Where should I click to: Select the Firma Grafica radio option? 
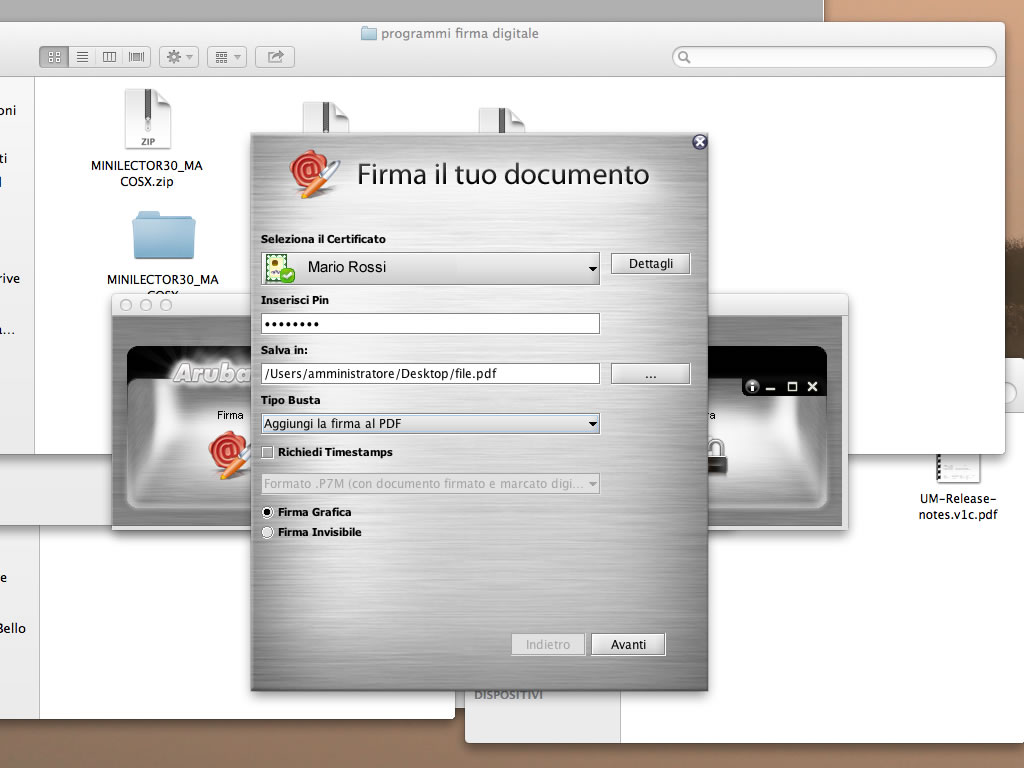click(267, 512)
